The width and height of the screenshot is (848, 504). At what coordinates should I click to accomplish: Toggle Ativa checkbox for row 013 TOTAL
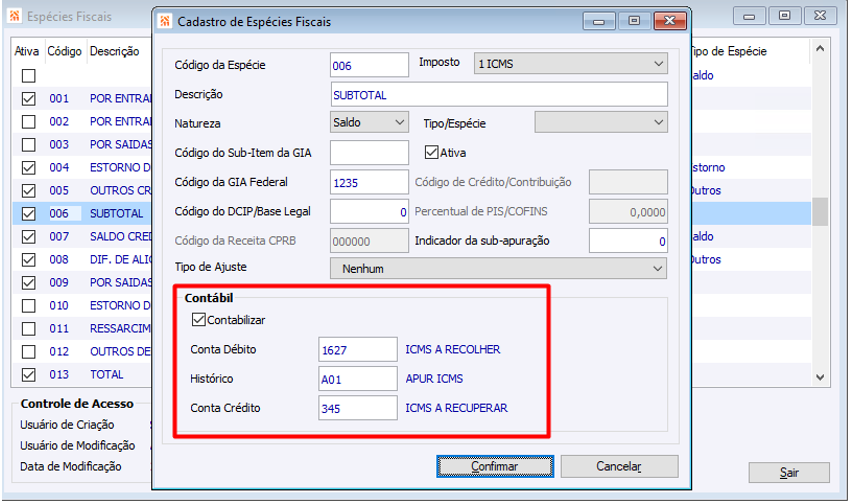28,374
